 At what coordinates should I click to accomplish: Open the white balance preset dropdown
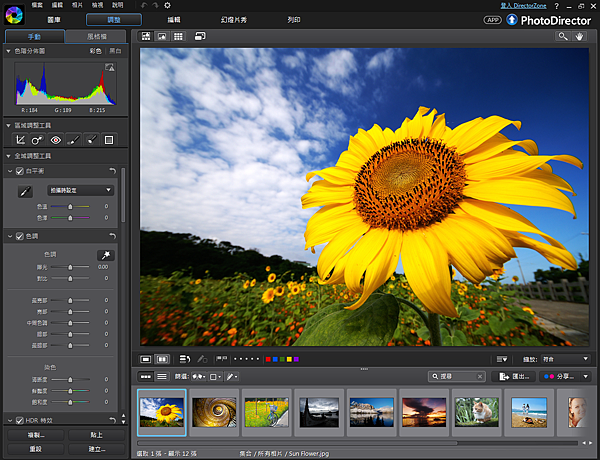[81, 190]
